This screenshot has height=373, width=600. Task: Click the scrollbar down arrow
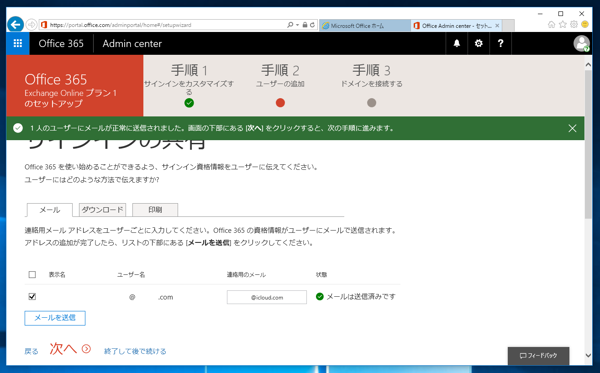pyautogui.click(x=588, y=355)
